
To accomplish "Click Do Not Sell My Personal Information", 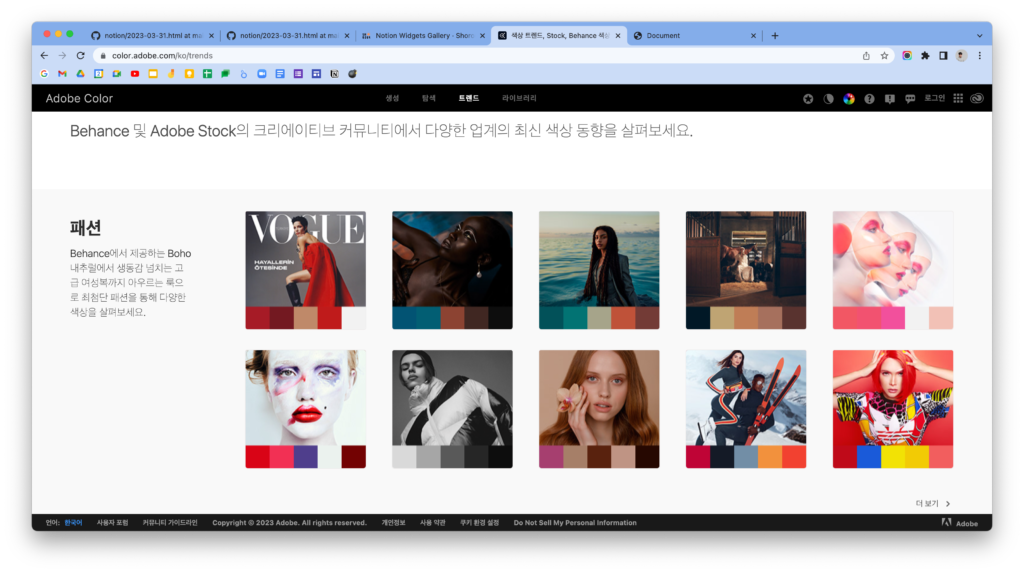I will click(575, 523).
